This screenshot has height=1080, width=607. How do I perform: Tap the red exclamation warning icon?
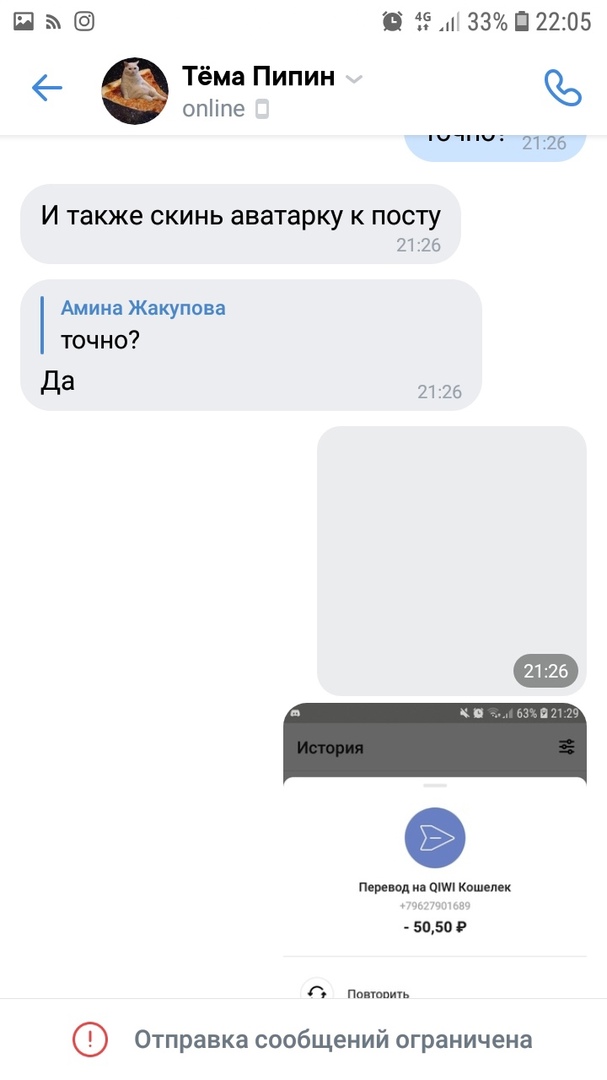point(90,1039)
